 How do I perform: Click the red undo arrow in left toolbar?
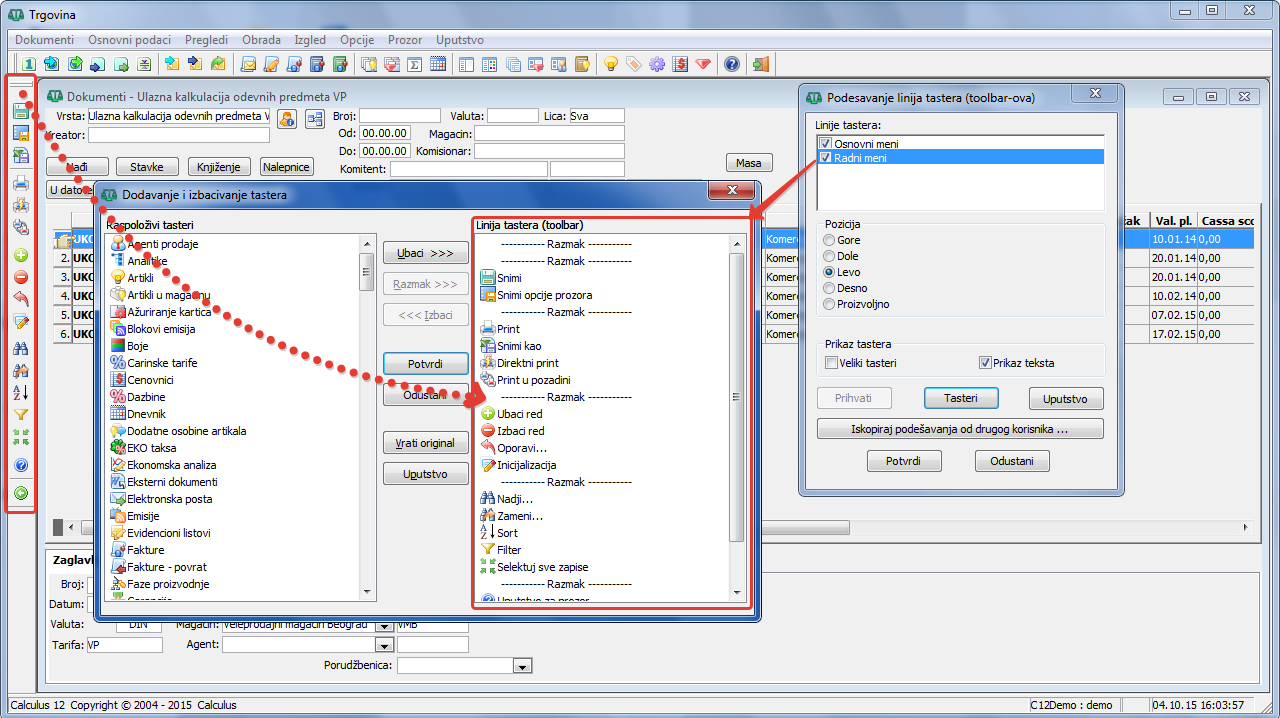click(x=21, y=299)
